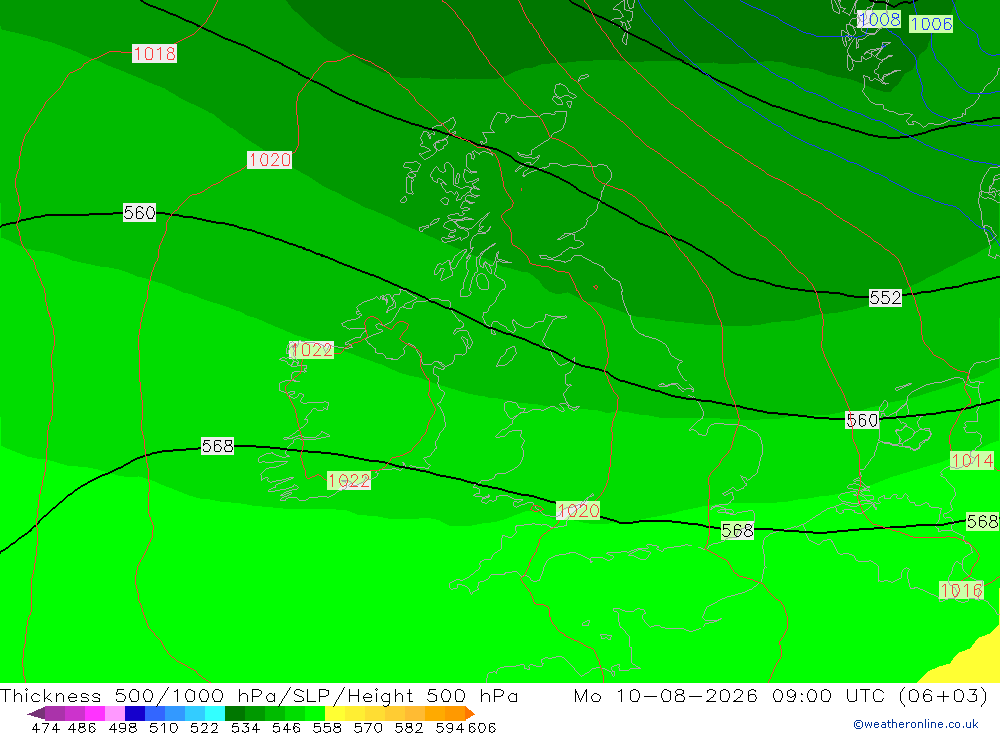Click the blue '1008' isobar label
Screen dimensions: 1000x733
click(x=879, y=20)
